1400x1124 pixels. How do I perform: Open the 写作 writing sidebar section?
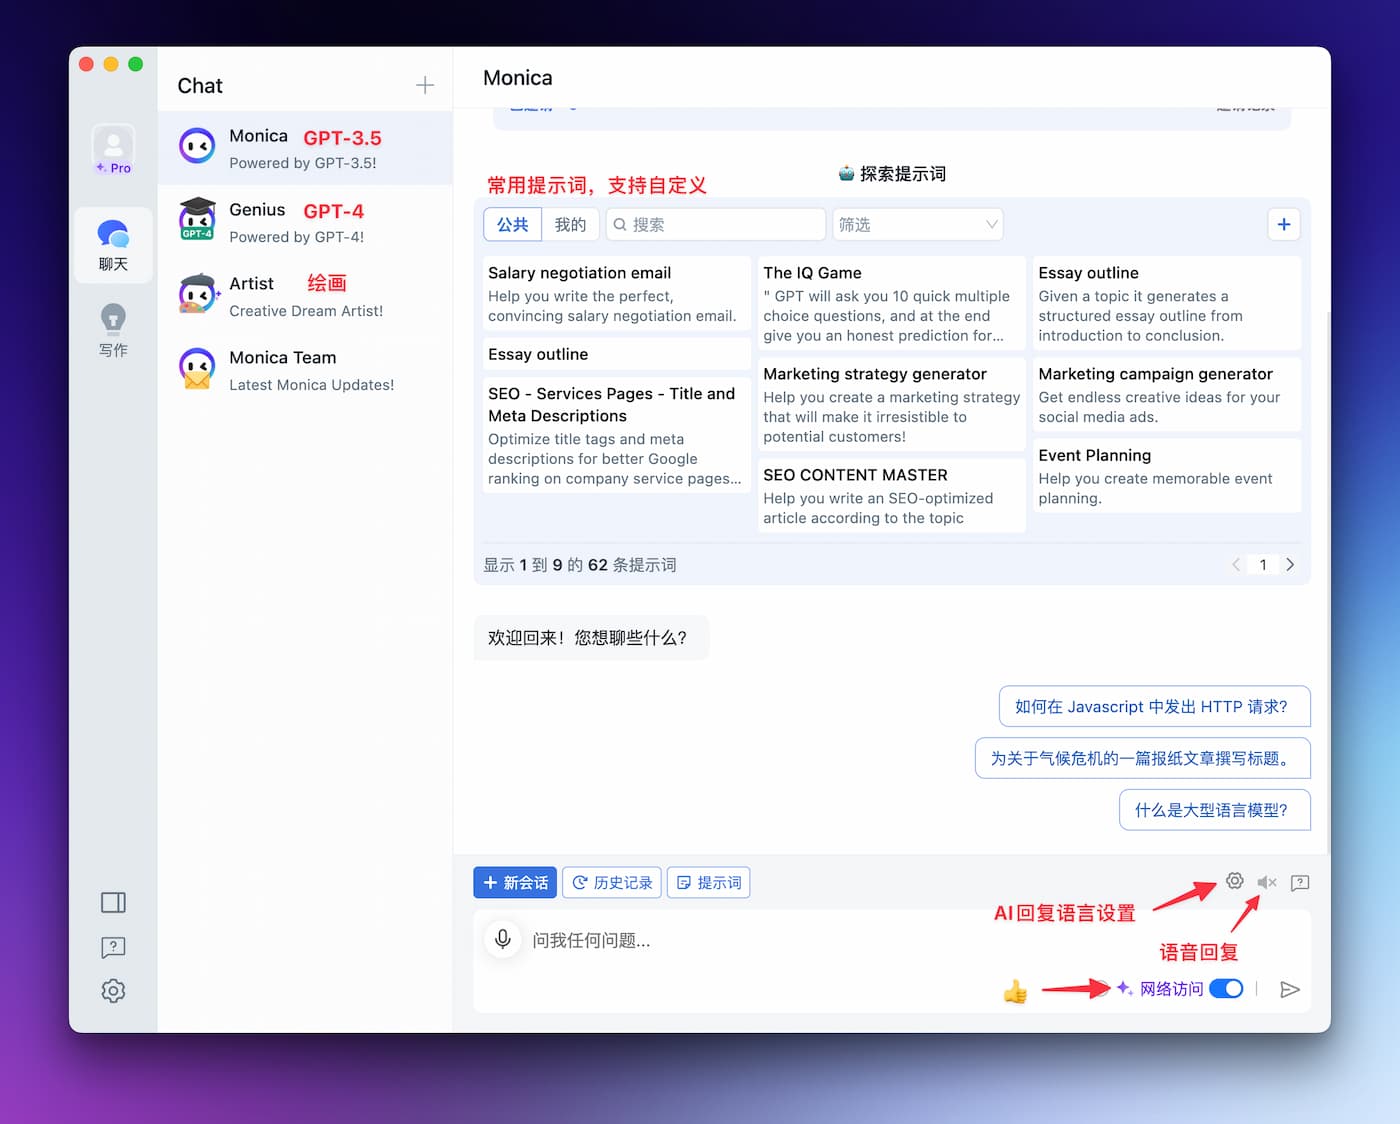click(x=113, y=331)
